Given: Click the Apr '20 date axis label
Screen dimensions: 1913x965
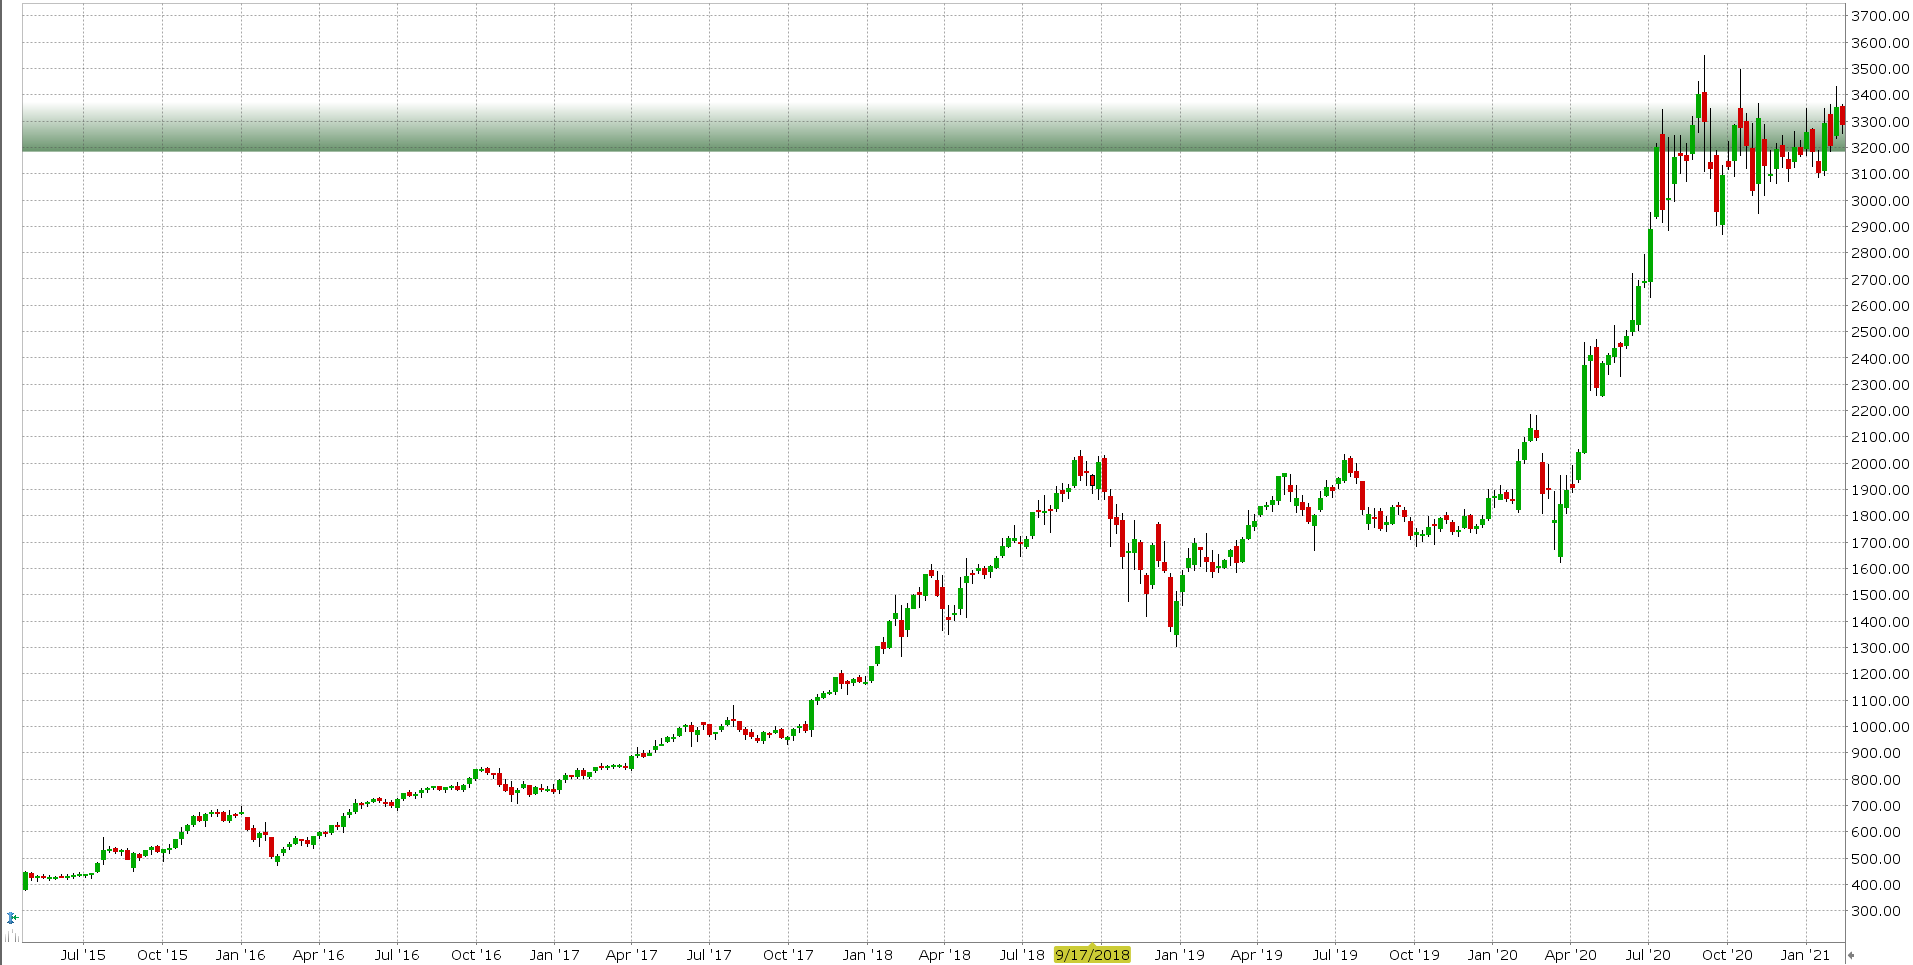Looking at the screenshot, I should [1571, 954].
